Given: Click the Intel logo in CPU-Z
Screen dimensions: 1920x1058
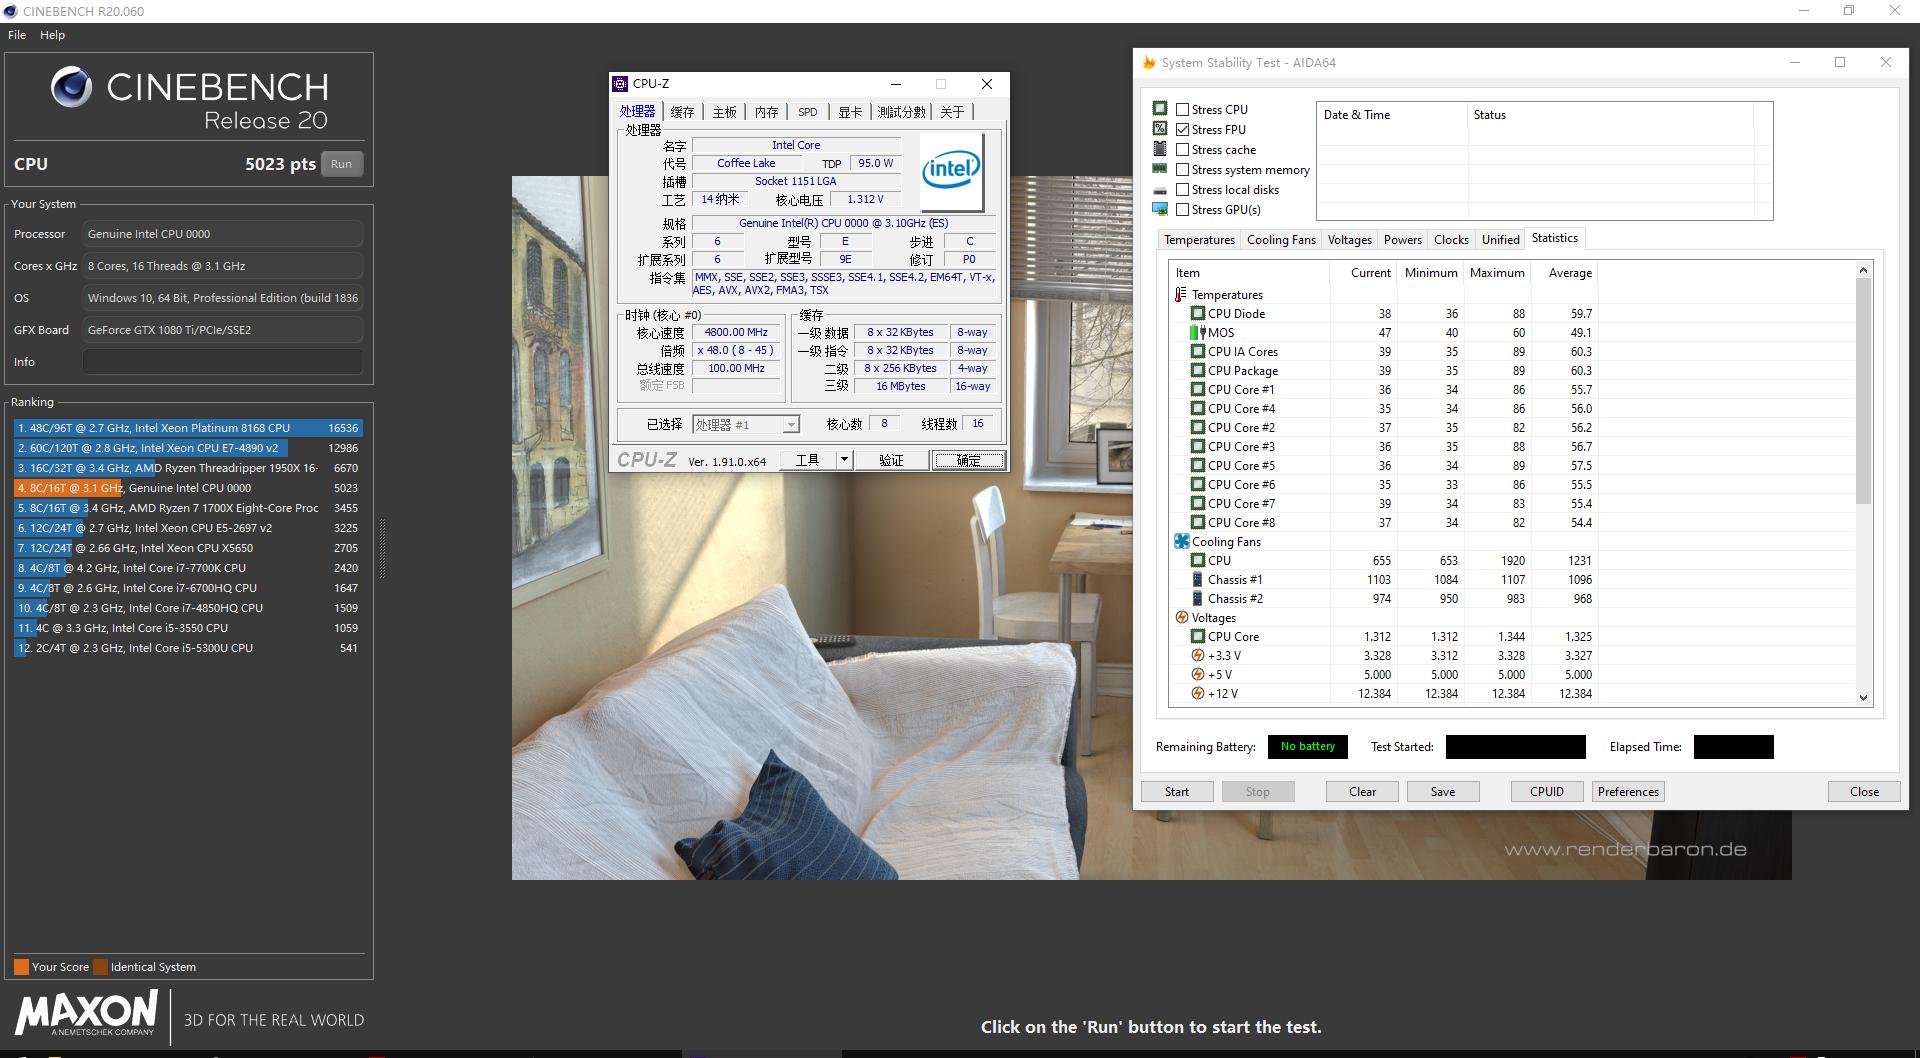Looking at the screenshot, I should click(x=951, y=171).
